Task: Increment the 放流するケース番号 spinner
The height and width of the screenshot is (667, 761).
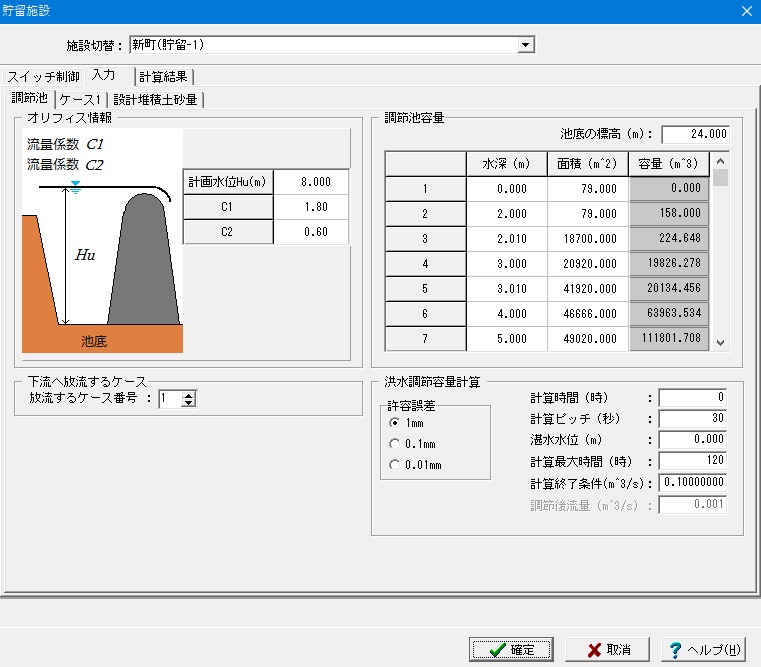Action: coord(189,394)
